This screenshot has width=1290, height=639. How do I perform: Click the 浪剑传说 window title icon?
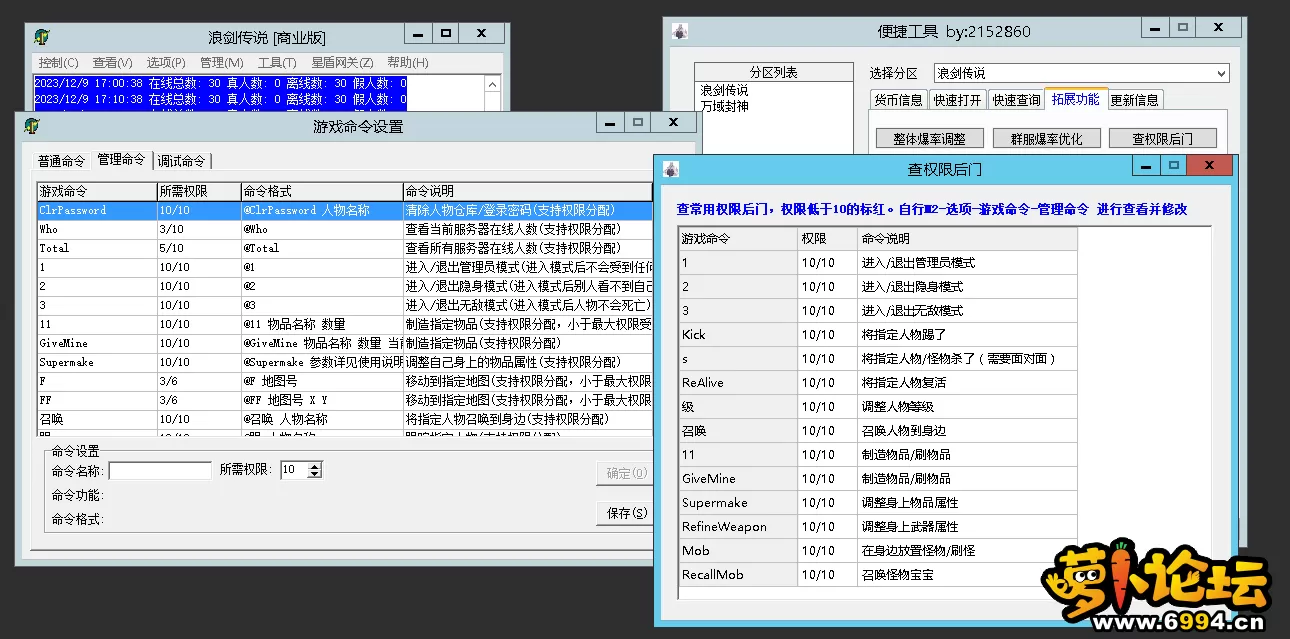tap(42, 37)
